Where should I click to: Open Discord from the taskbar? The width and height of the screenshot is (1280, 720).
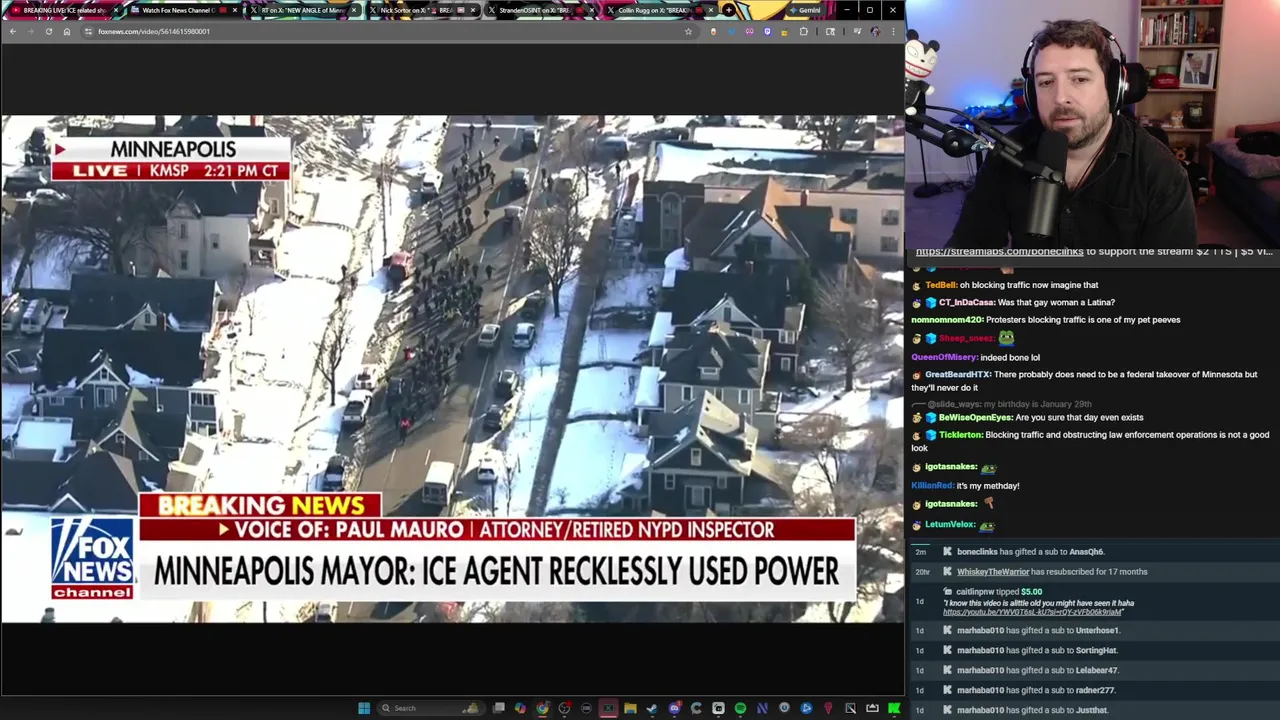674,708
